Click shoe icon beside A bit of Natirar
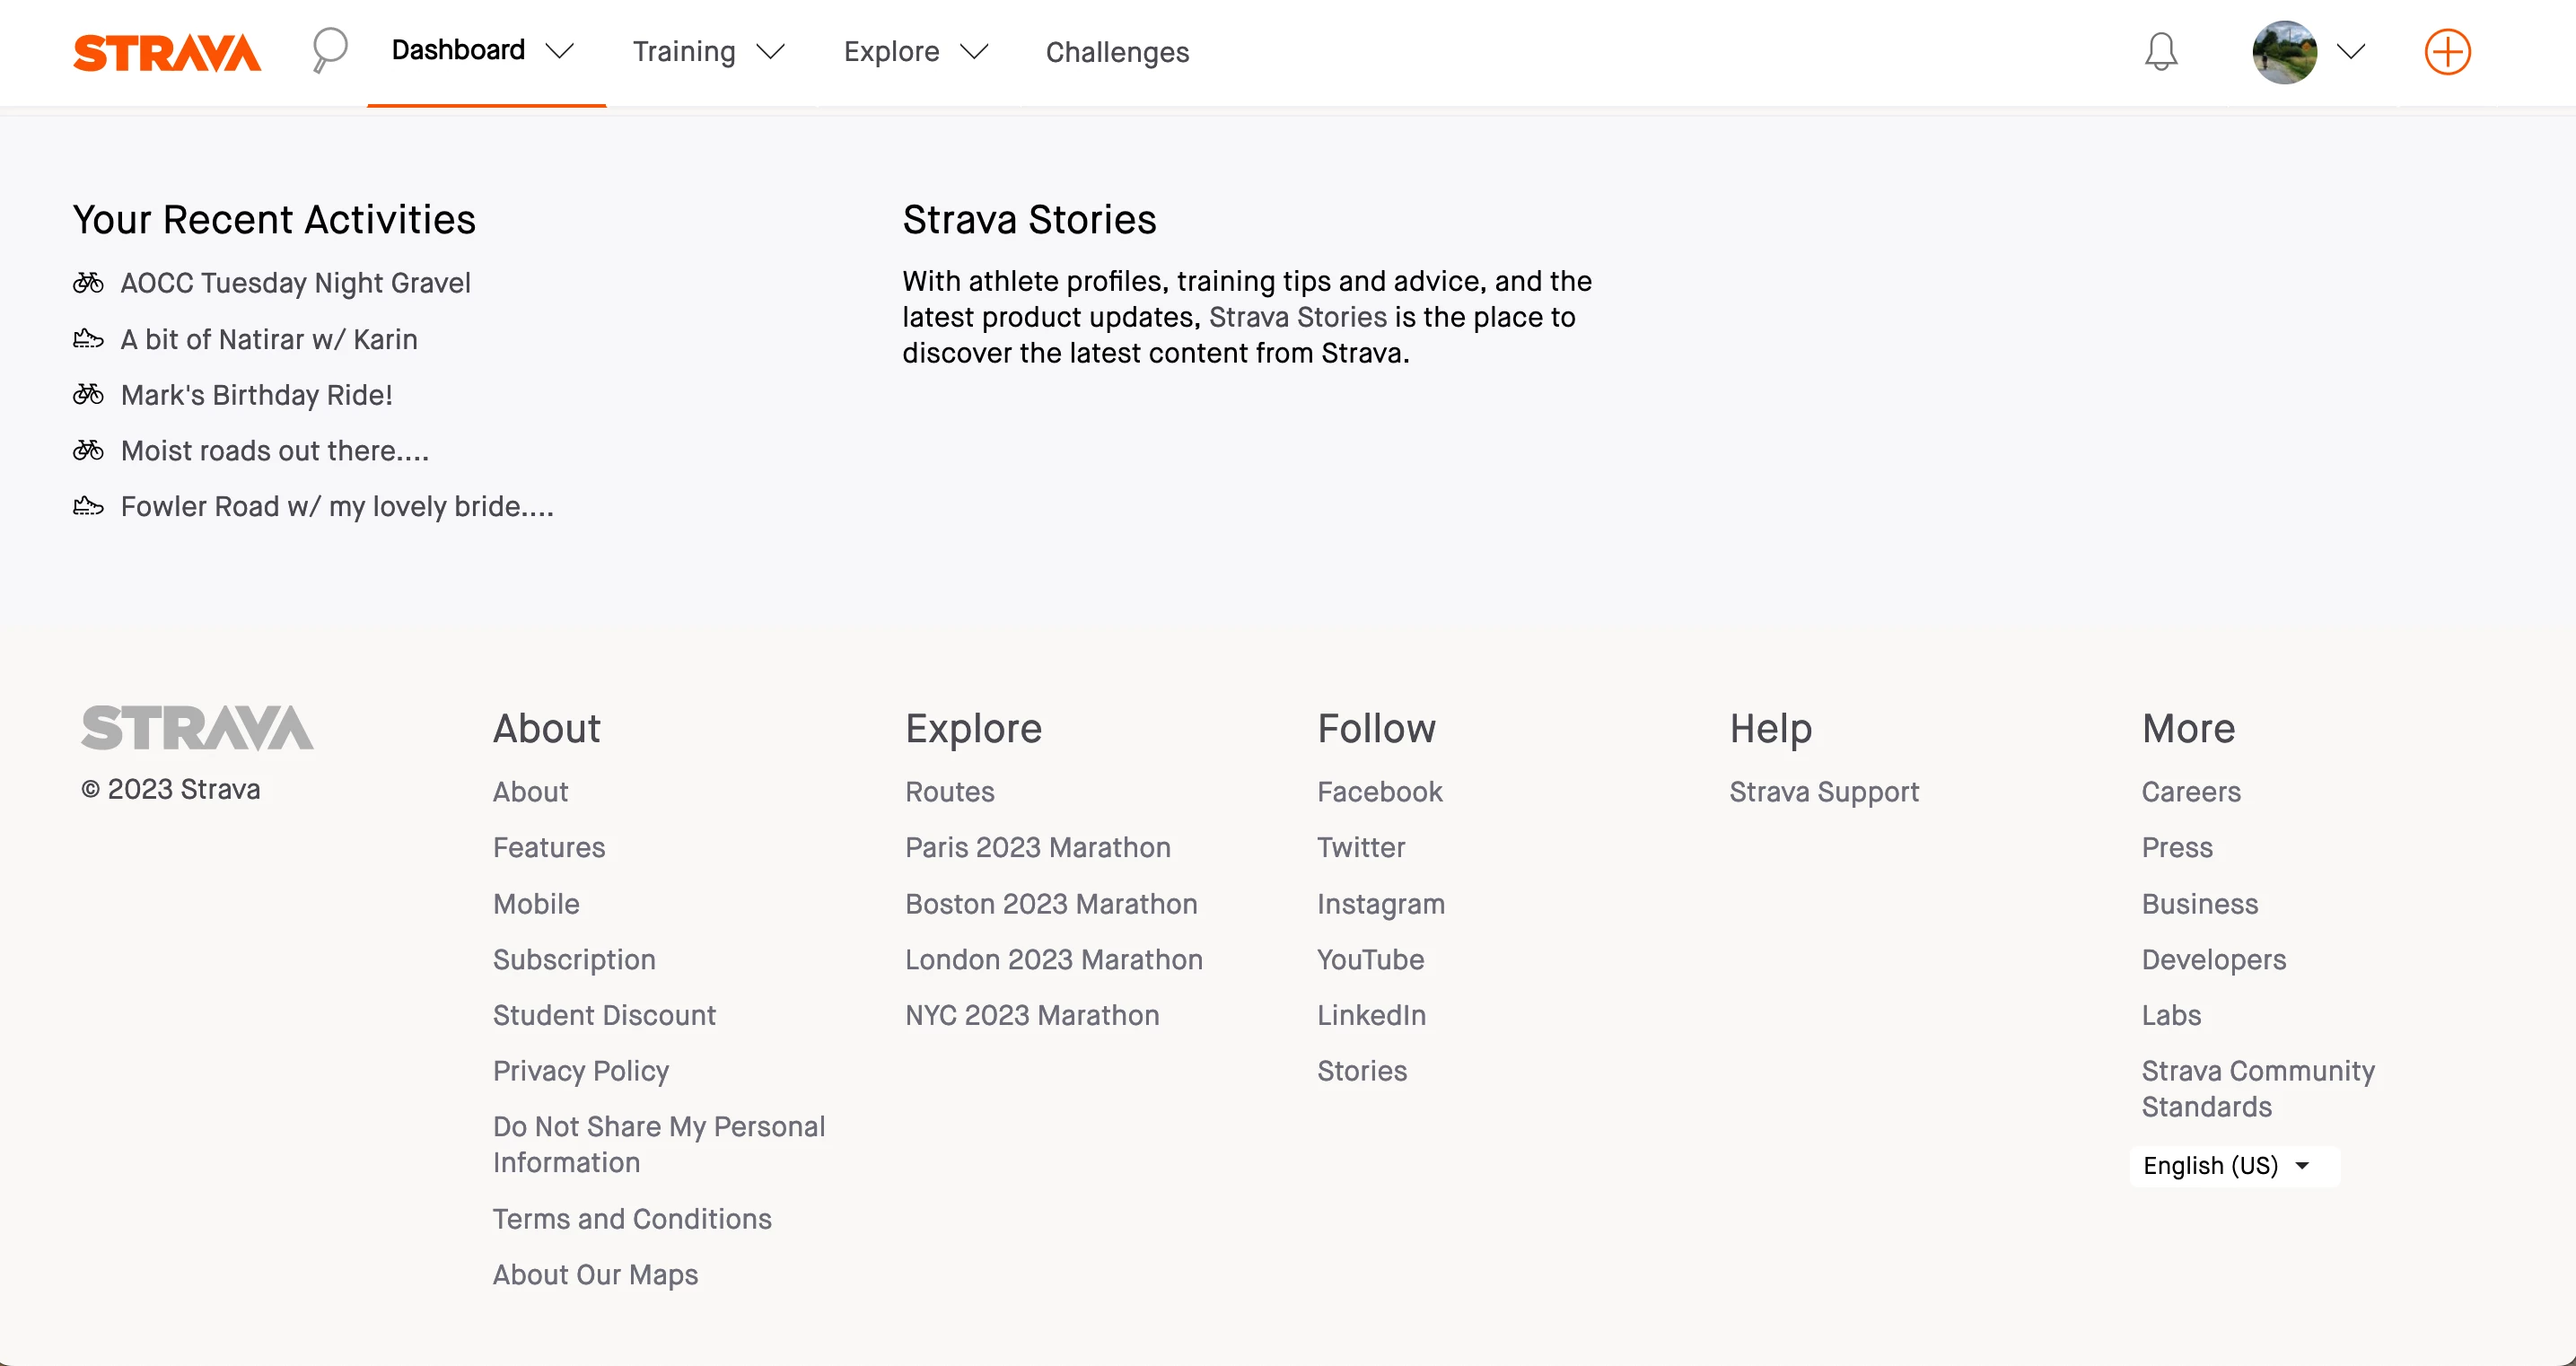The image size is (2576, 1366). pos(88,339)
